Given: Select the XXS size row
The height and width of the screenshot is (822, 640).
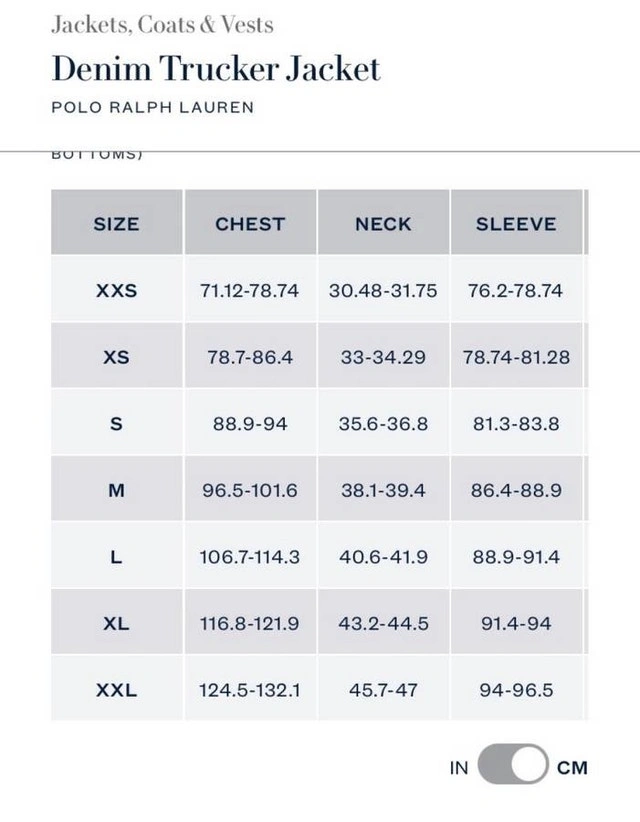Looking at the screenshot, I should [x=116, y=291].
